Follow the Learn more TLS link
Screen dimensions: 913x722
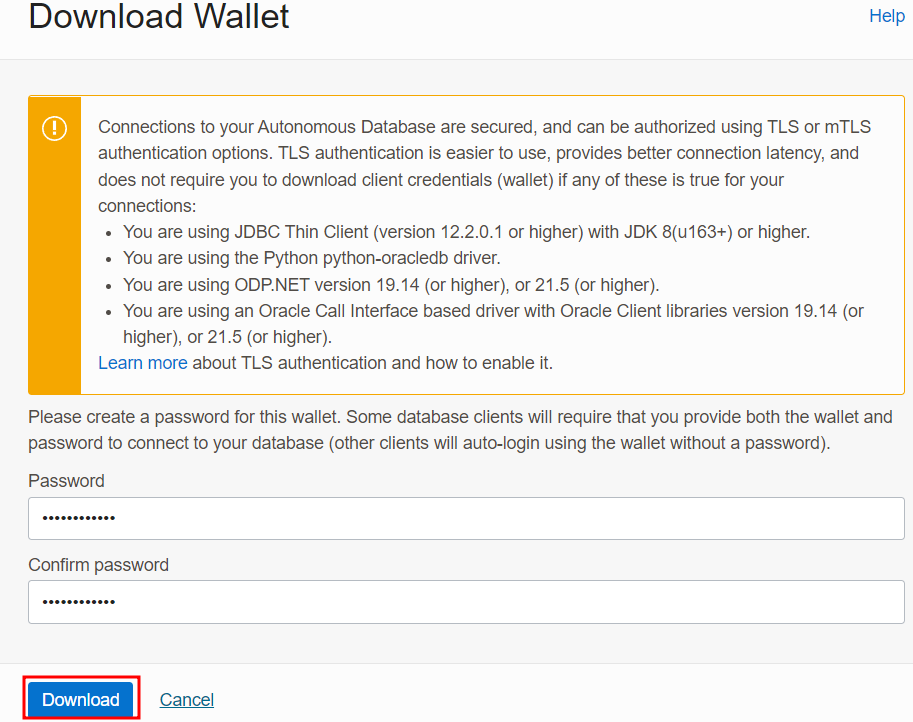click(143, 363)
